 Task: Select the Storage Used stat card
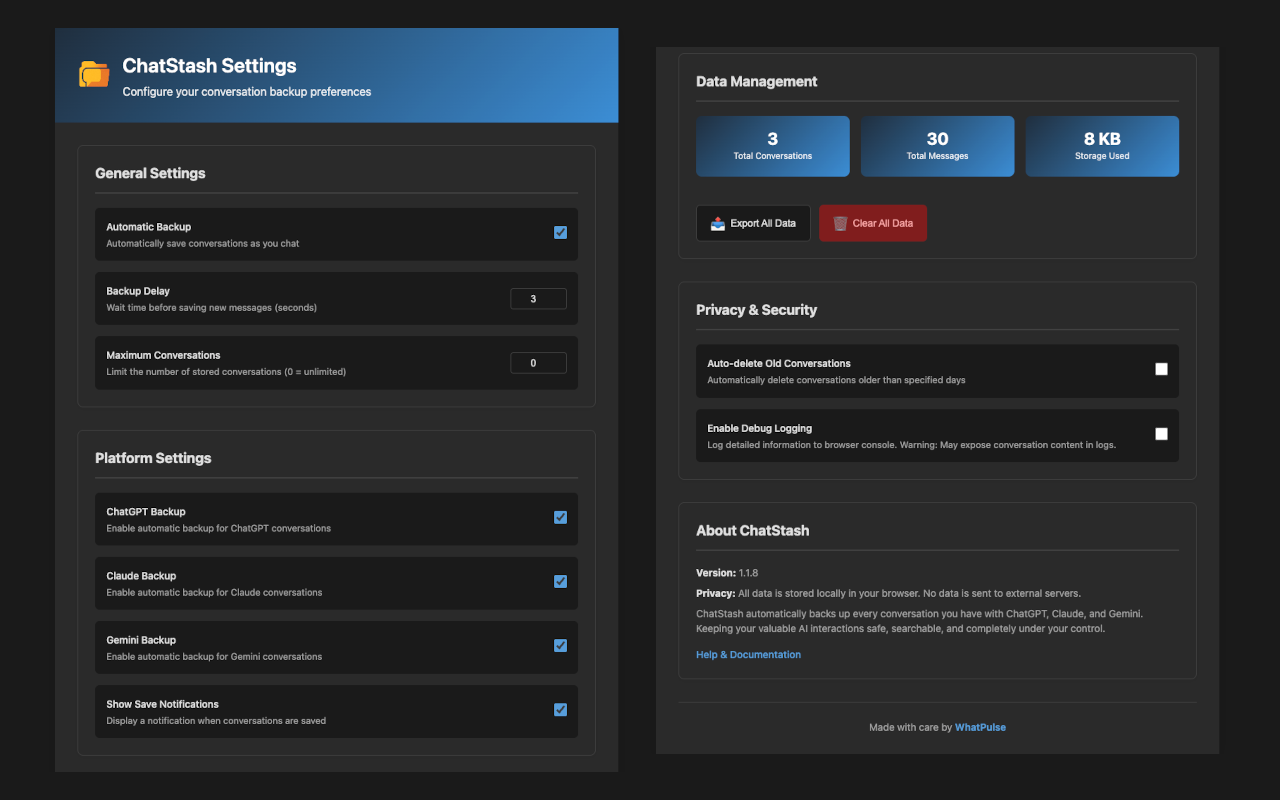pyautogui.click(x=1102, y=146)
